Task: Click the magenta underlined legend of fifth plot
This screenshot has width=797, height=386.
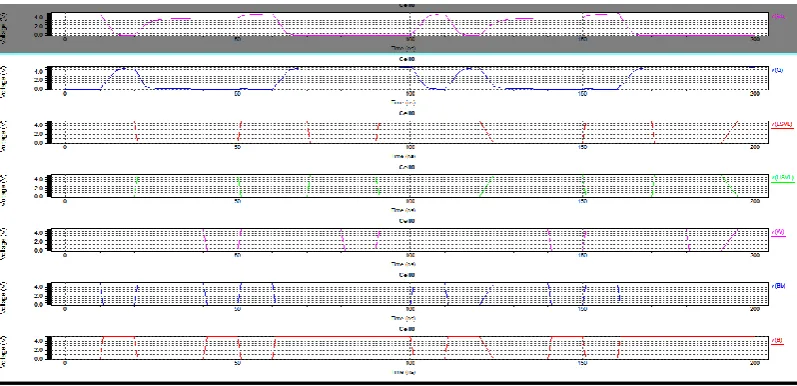Action: click(x=778, y=232)
